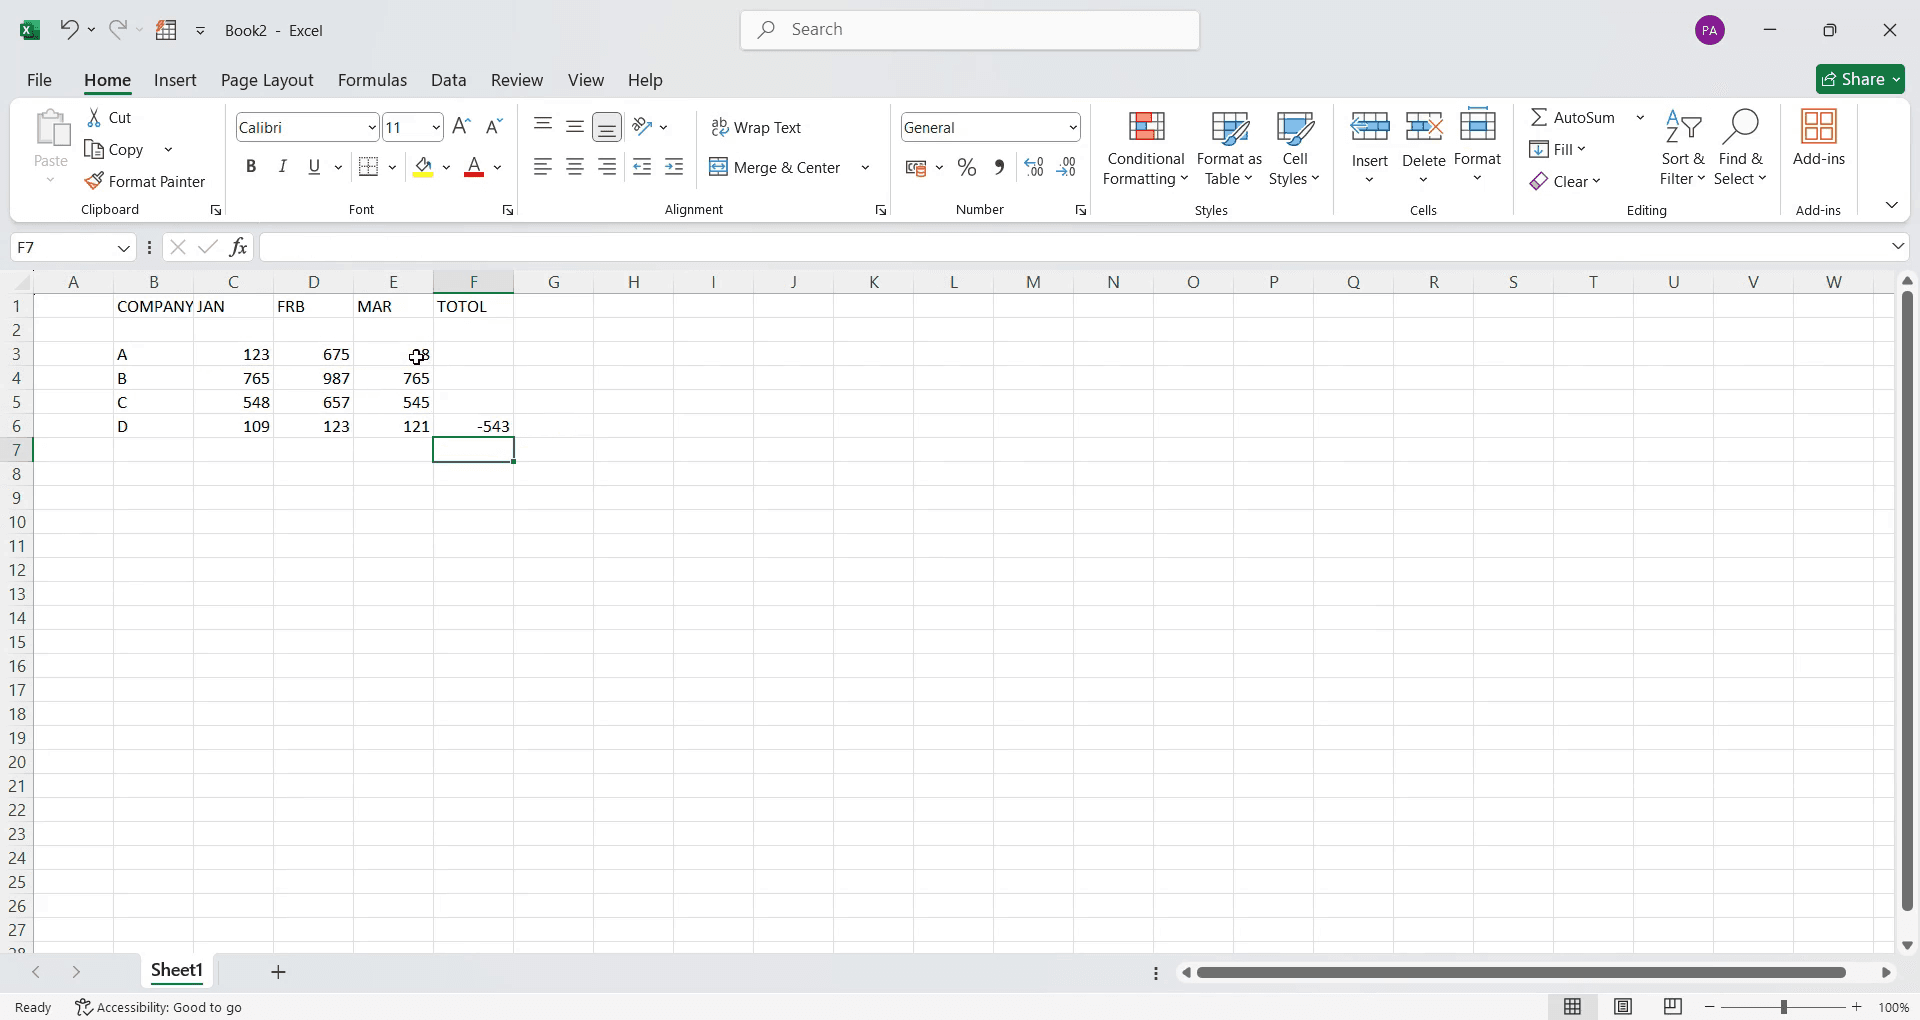Toggle Bold formatting
Viewport: 1920px width, 1020px height.
251,167
